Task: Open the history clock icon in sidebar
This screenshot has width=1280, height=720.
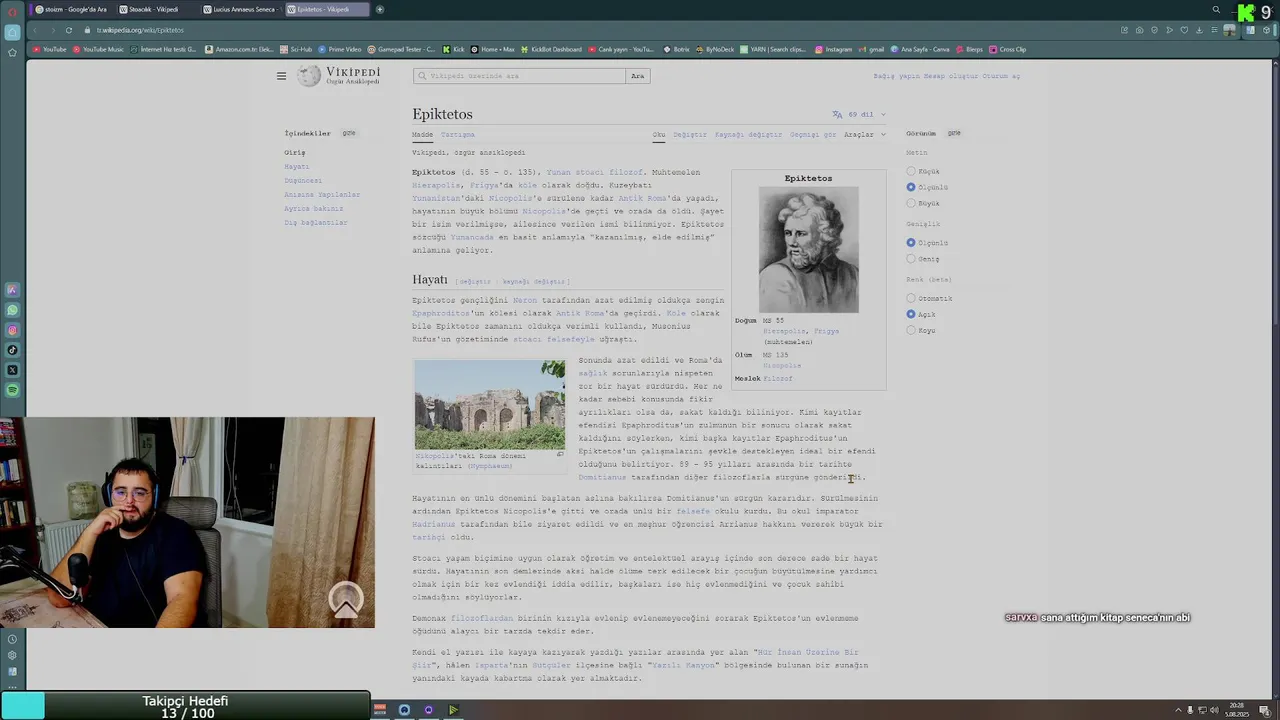Action: [12, 639]
